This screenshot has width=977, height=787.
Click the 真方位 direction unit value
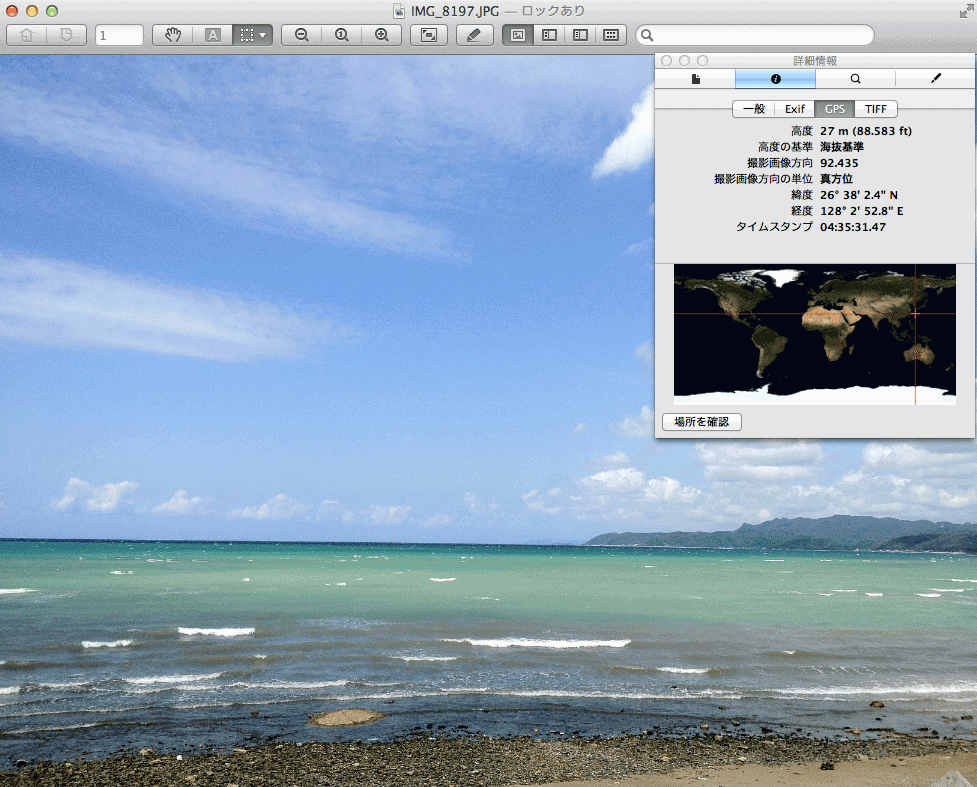click(x=836, y=179)
